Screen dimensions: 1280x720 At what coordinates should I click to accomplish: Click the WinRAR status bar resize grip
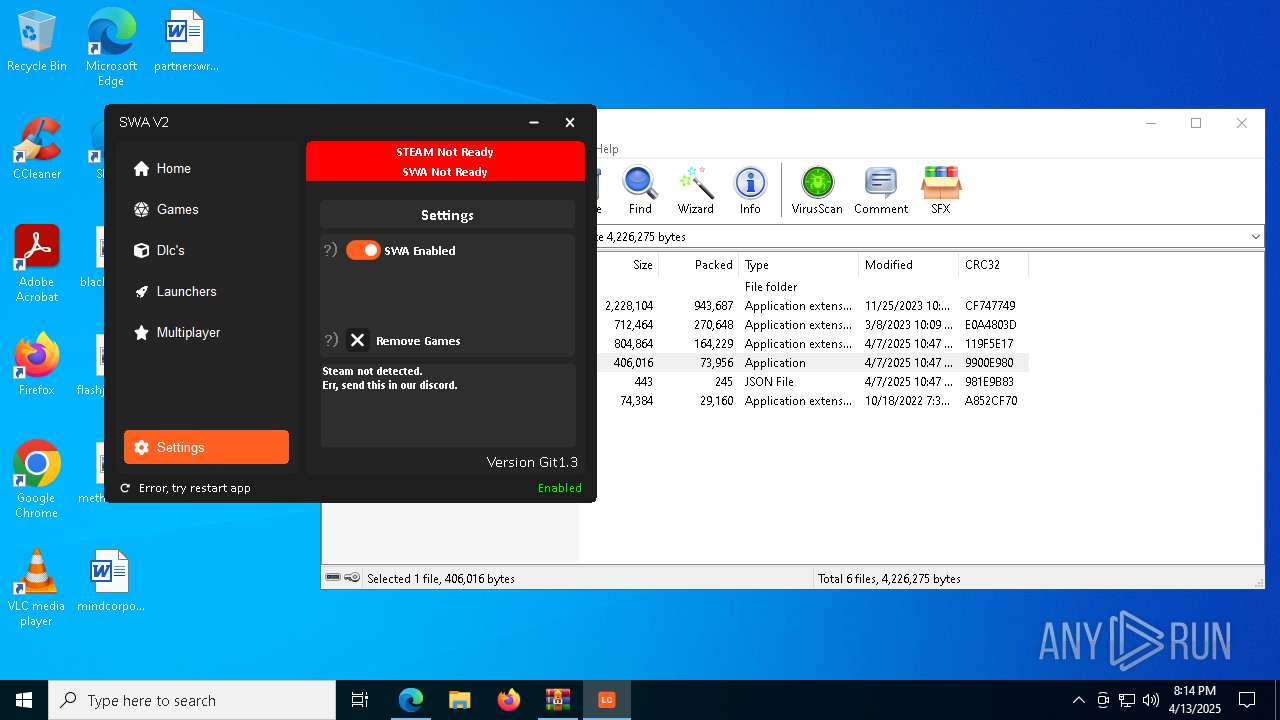point(1257,581)
